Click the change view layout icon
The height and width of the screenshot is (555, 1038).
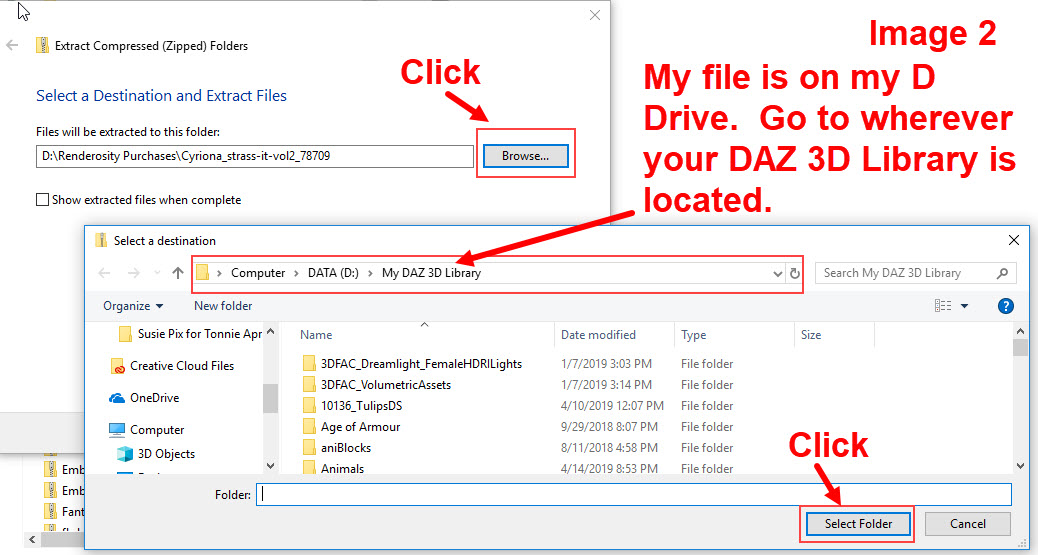point(942,306)
